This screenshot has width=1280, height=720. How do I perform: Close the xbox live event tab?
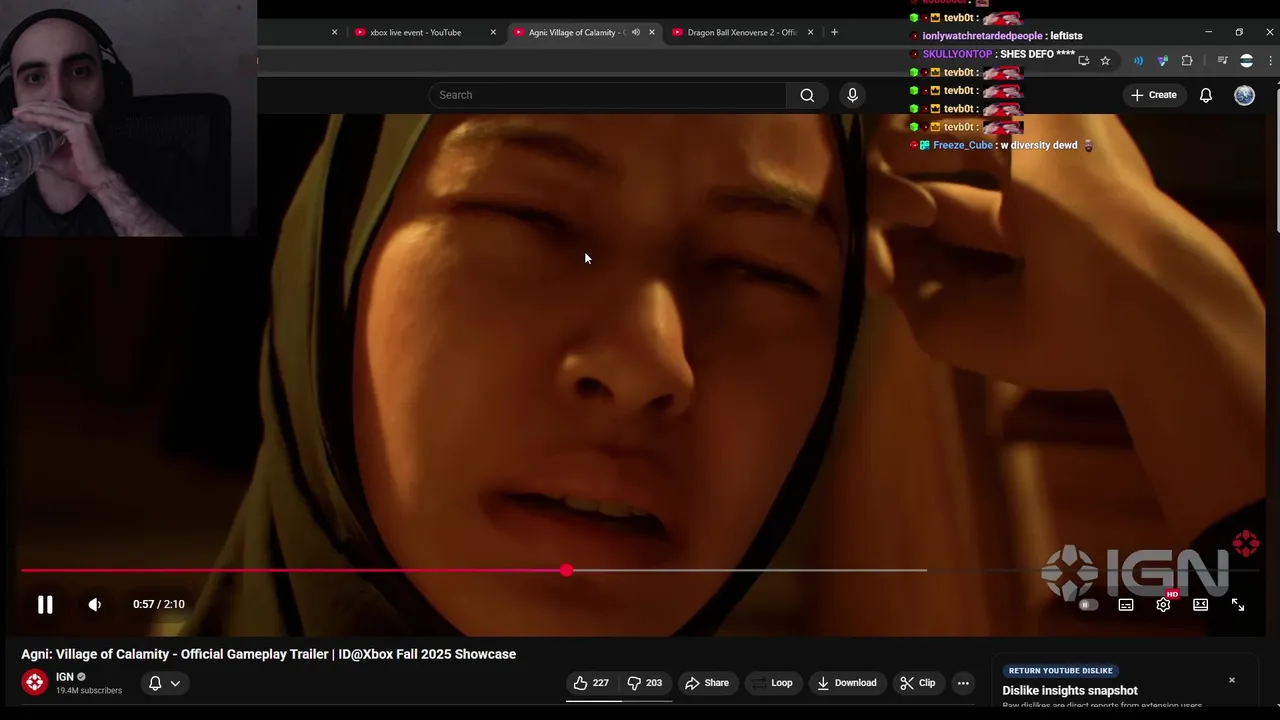tap(493, 32)
